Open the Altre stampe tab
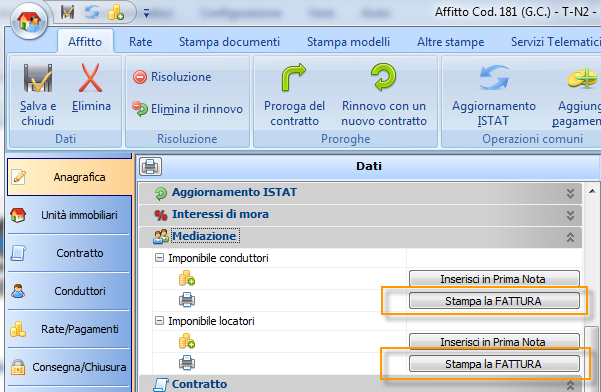601x392 pixels. pyautogui.click(x=450, y=41)
